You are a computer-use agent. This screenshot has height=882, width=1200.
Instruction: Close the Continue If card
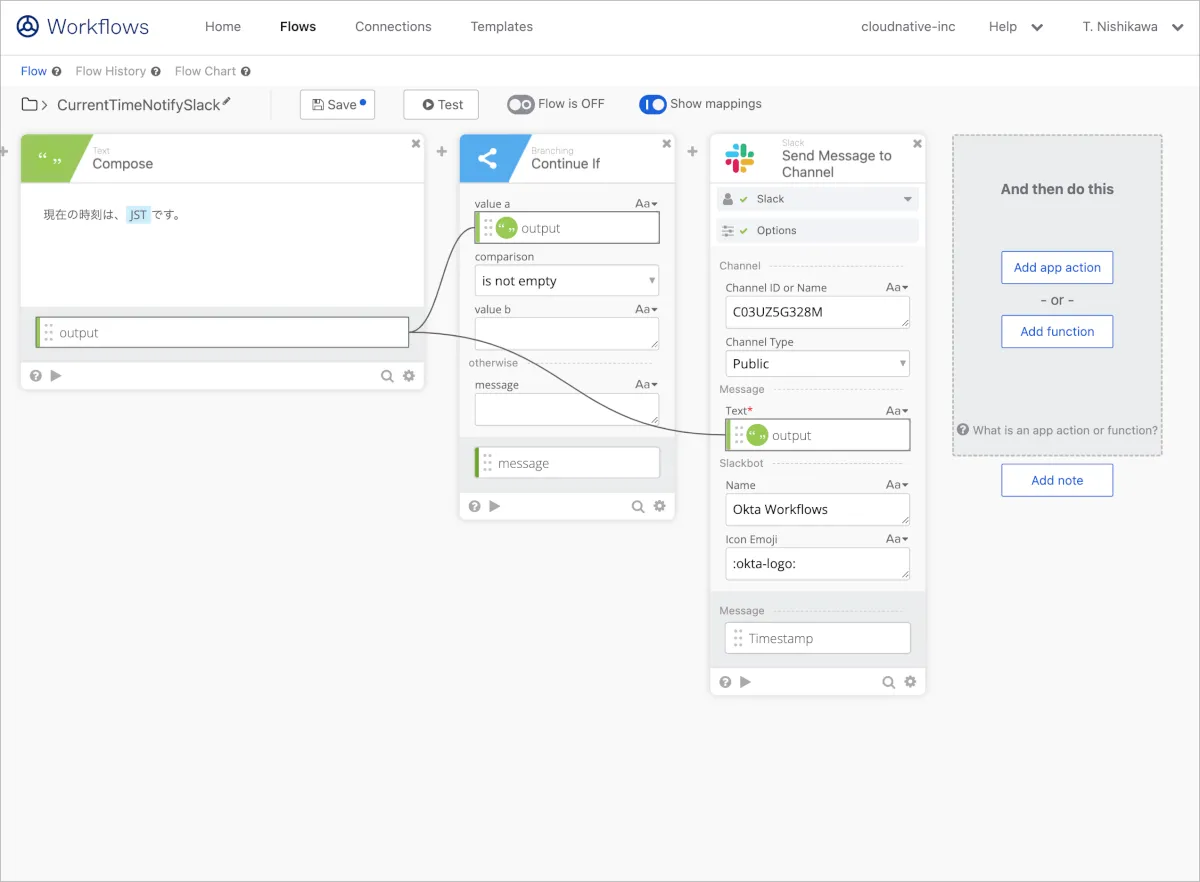coord(667,144)
